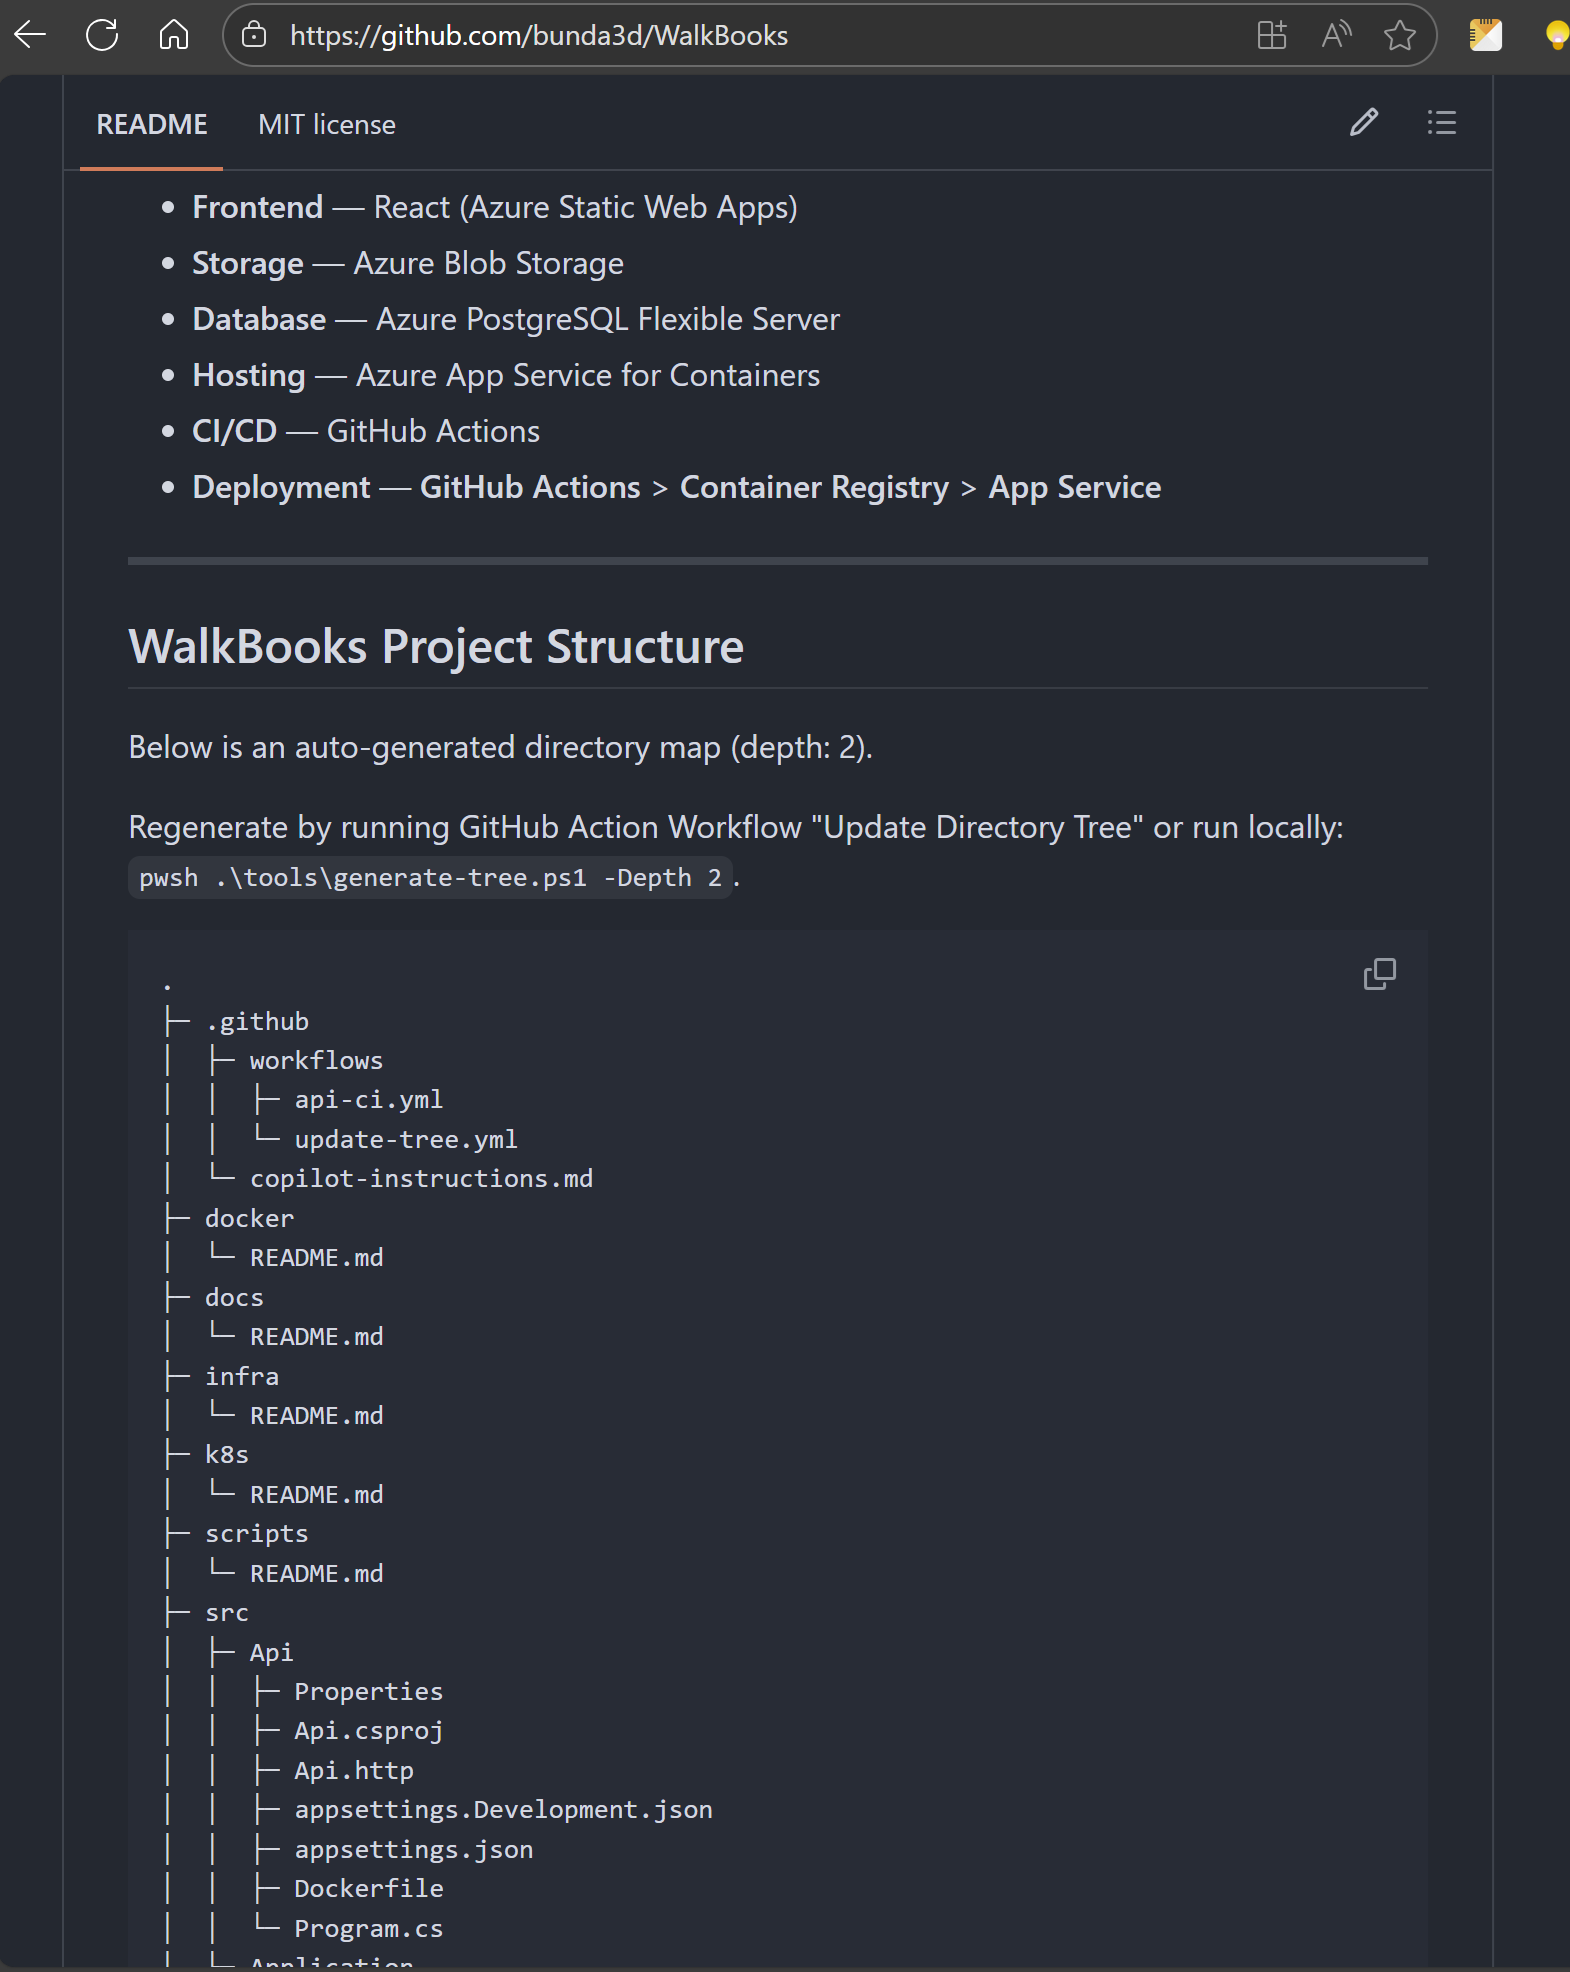Click README.md under infra
1570x1972 pixels.
[316, 1415]
